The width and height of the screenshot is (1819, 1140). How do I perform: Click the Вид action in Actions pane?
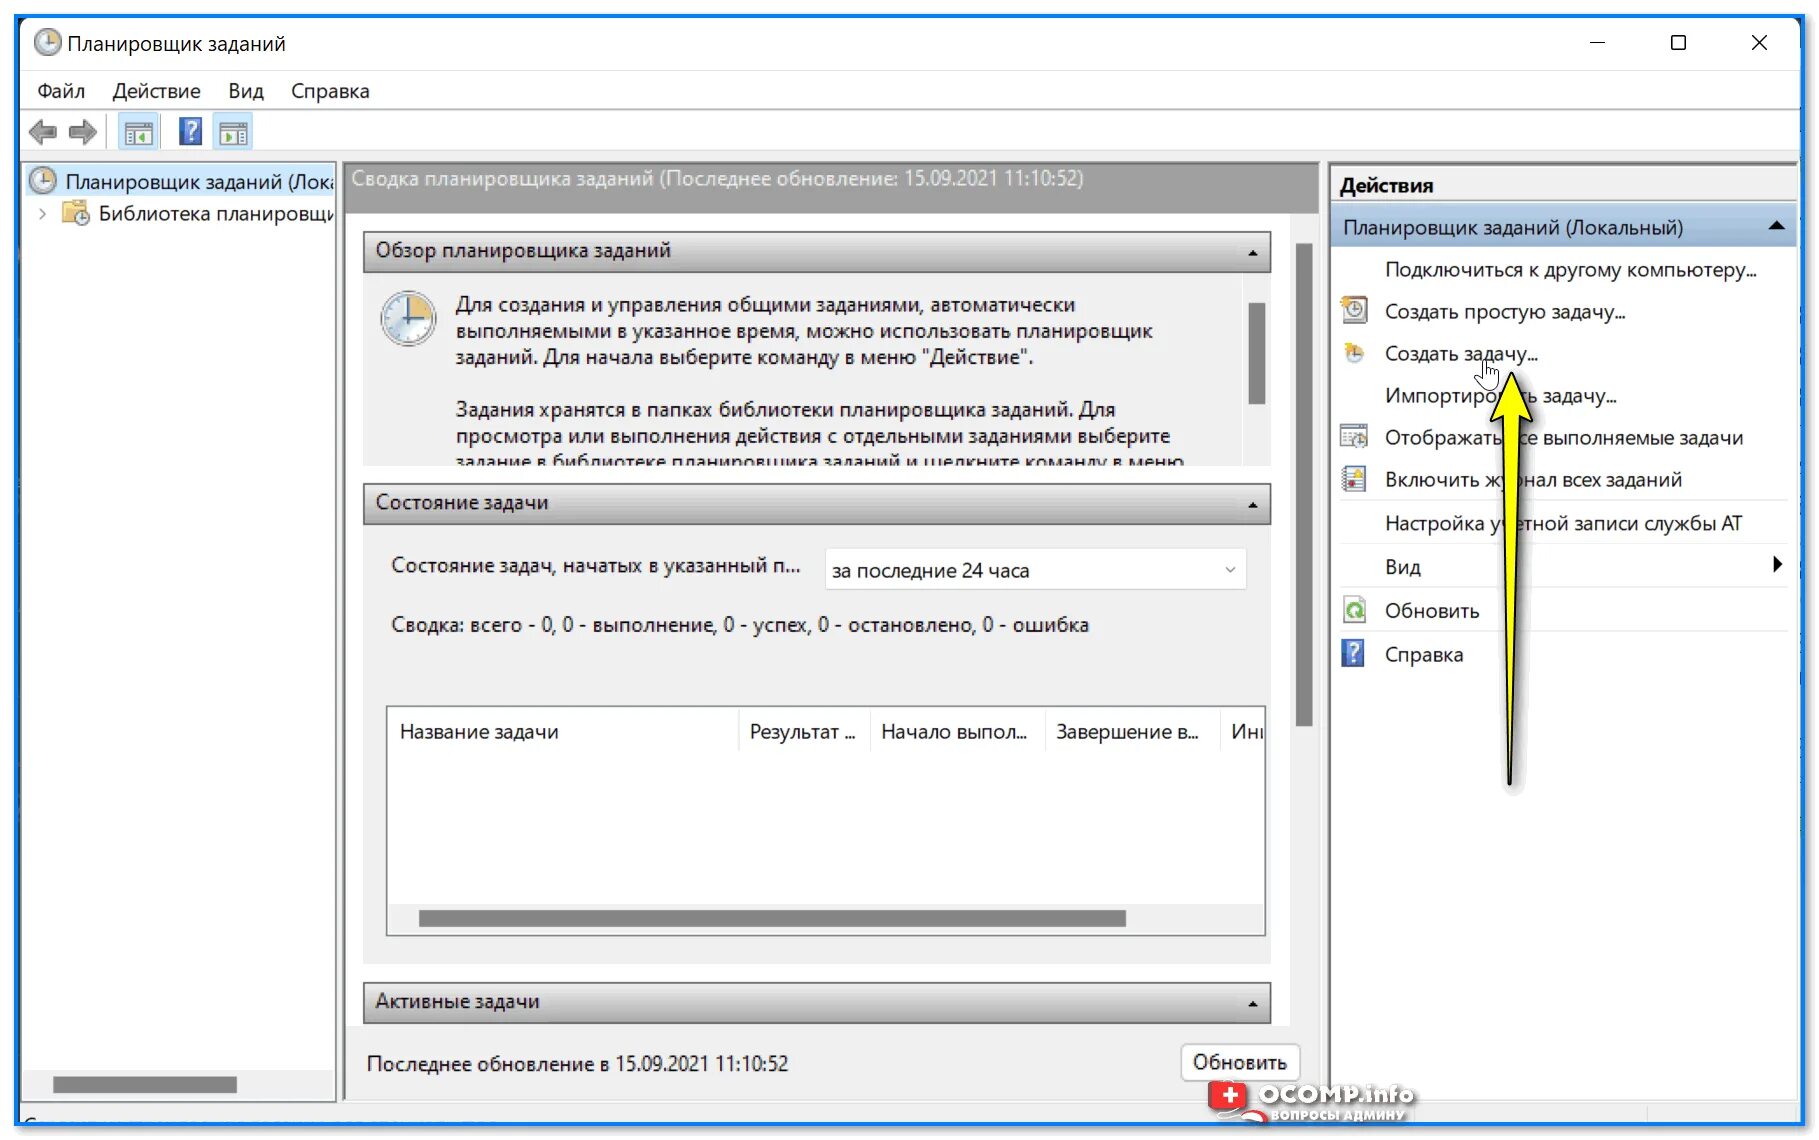click(1403, 567)
